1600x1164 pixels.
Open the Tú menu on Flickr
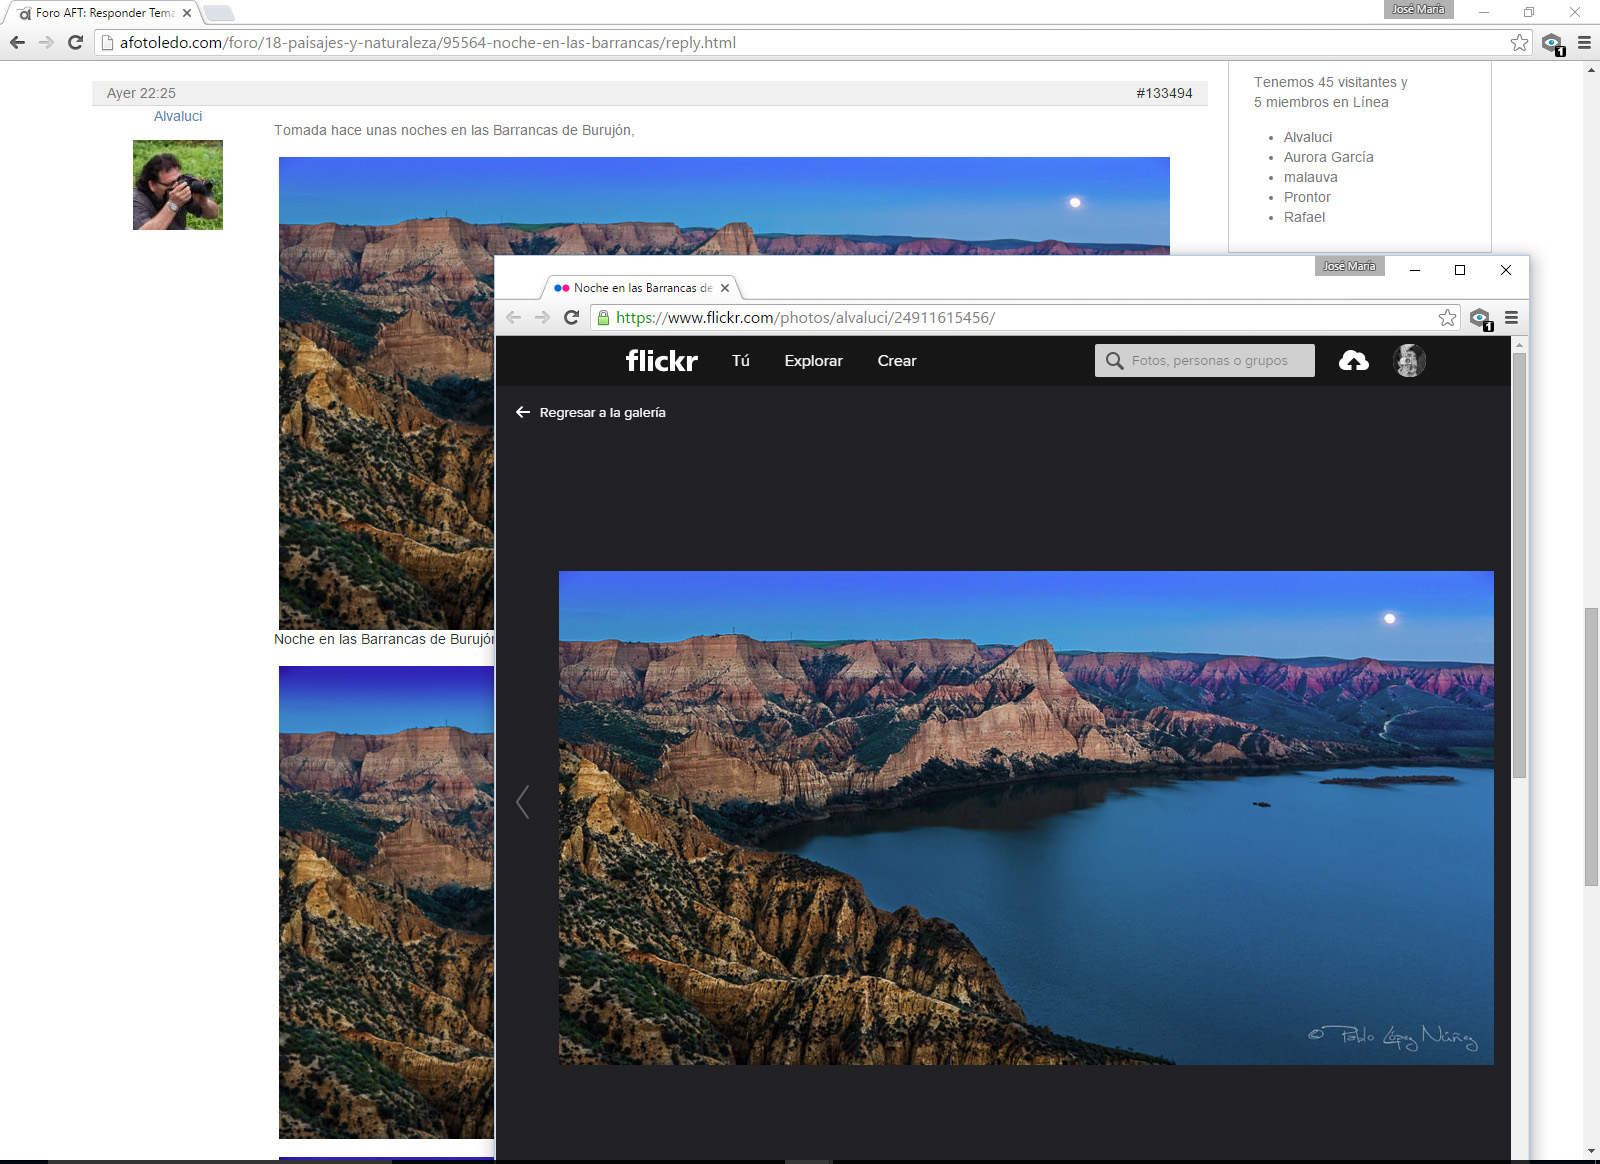(740, 361)
